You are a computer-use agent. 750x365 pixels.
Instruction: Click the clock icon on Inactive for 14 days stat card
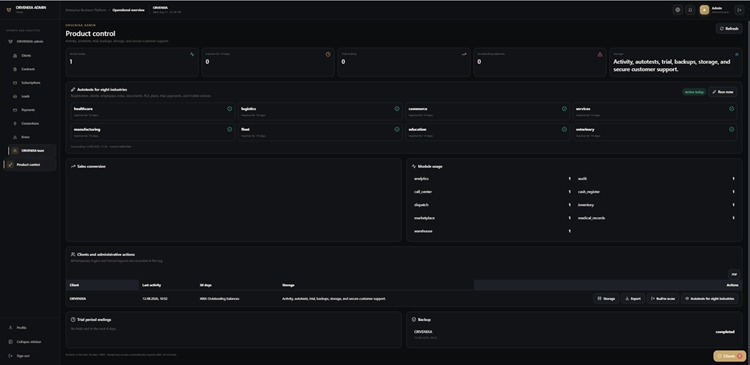pos(328,54)
